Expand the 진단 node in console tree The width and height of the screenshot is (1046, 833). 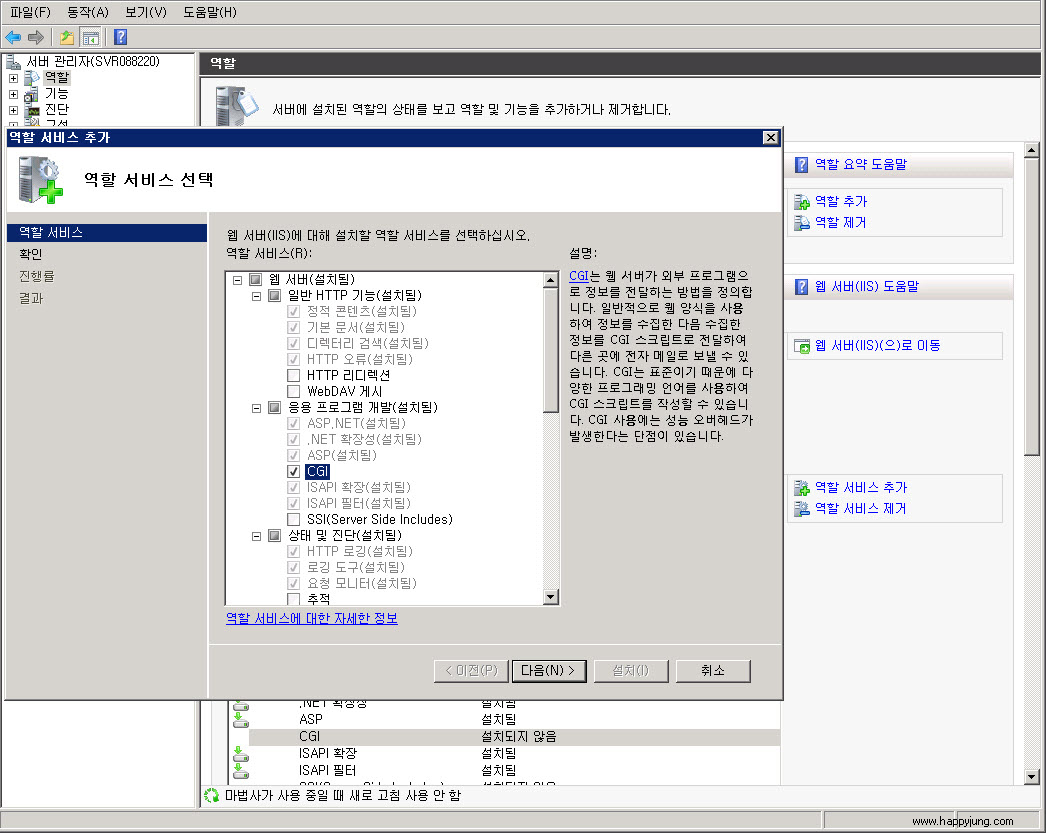pos(13,111)
